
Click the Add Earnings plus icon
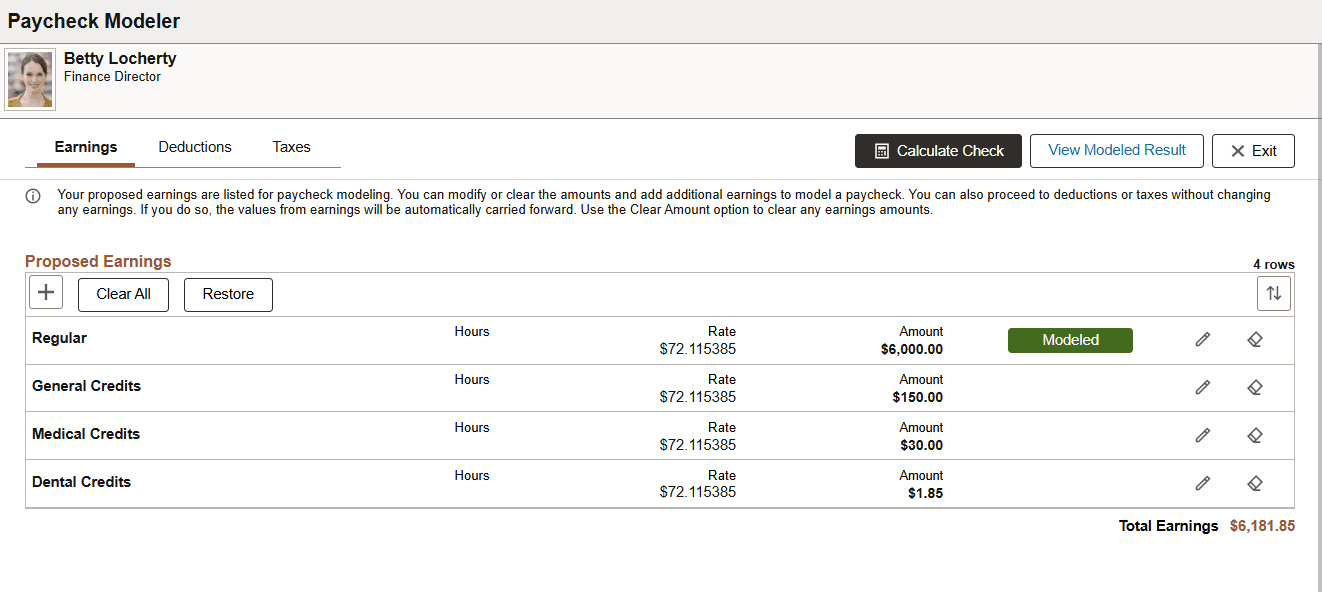click(x=45, y=291)
